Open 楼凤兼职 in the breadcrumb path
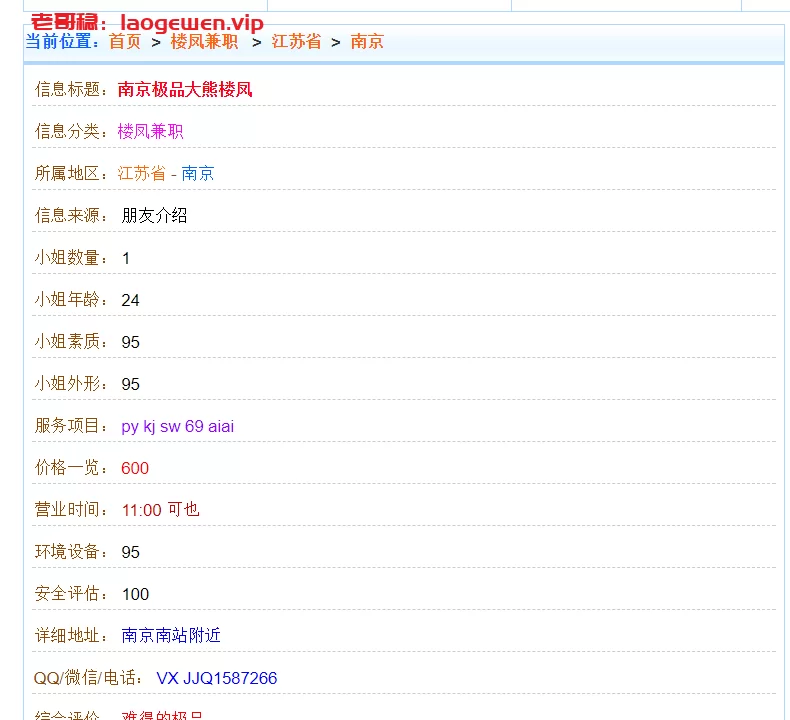The image size is (790, 720). [x=204, y=42]
